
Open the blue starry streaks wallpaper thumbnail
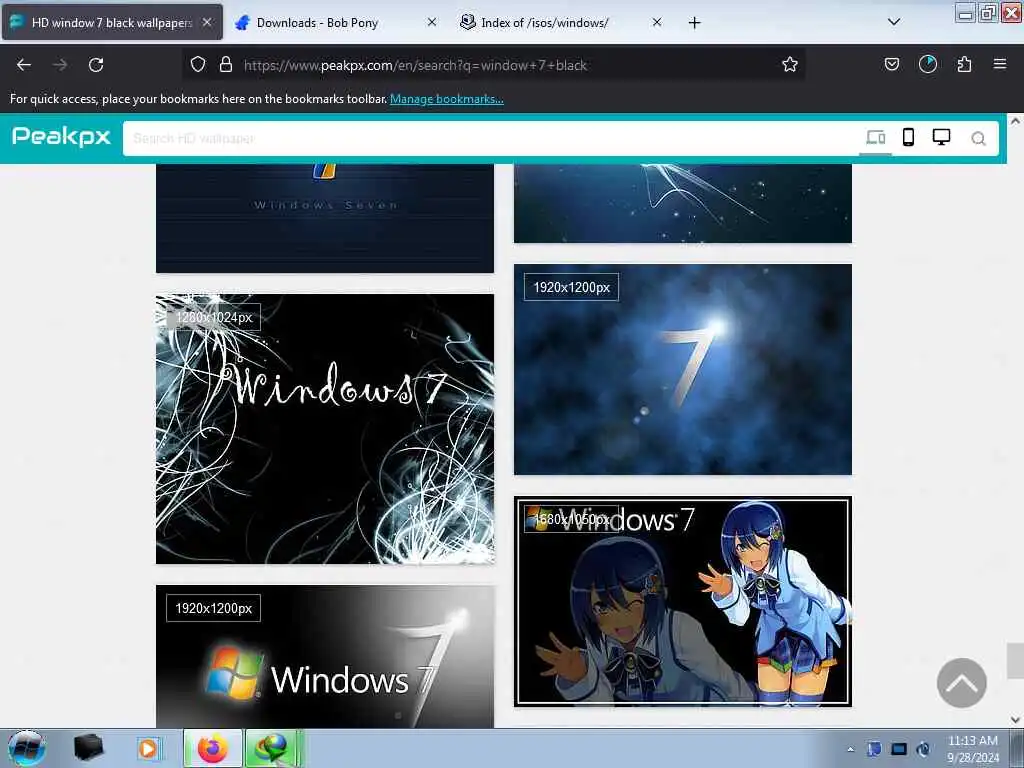pyautogui.click(x=682, y=203)
